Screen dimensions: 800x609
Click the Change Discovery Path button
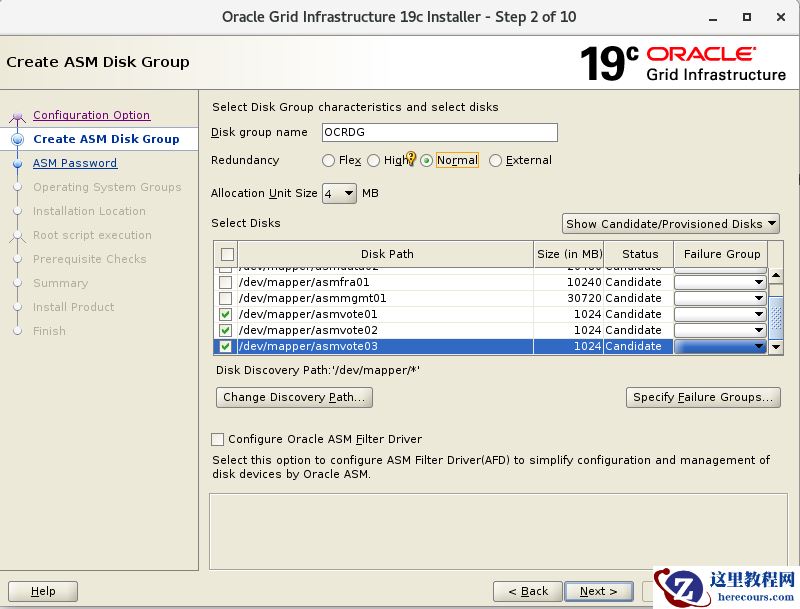(x=294, y=397)
